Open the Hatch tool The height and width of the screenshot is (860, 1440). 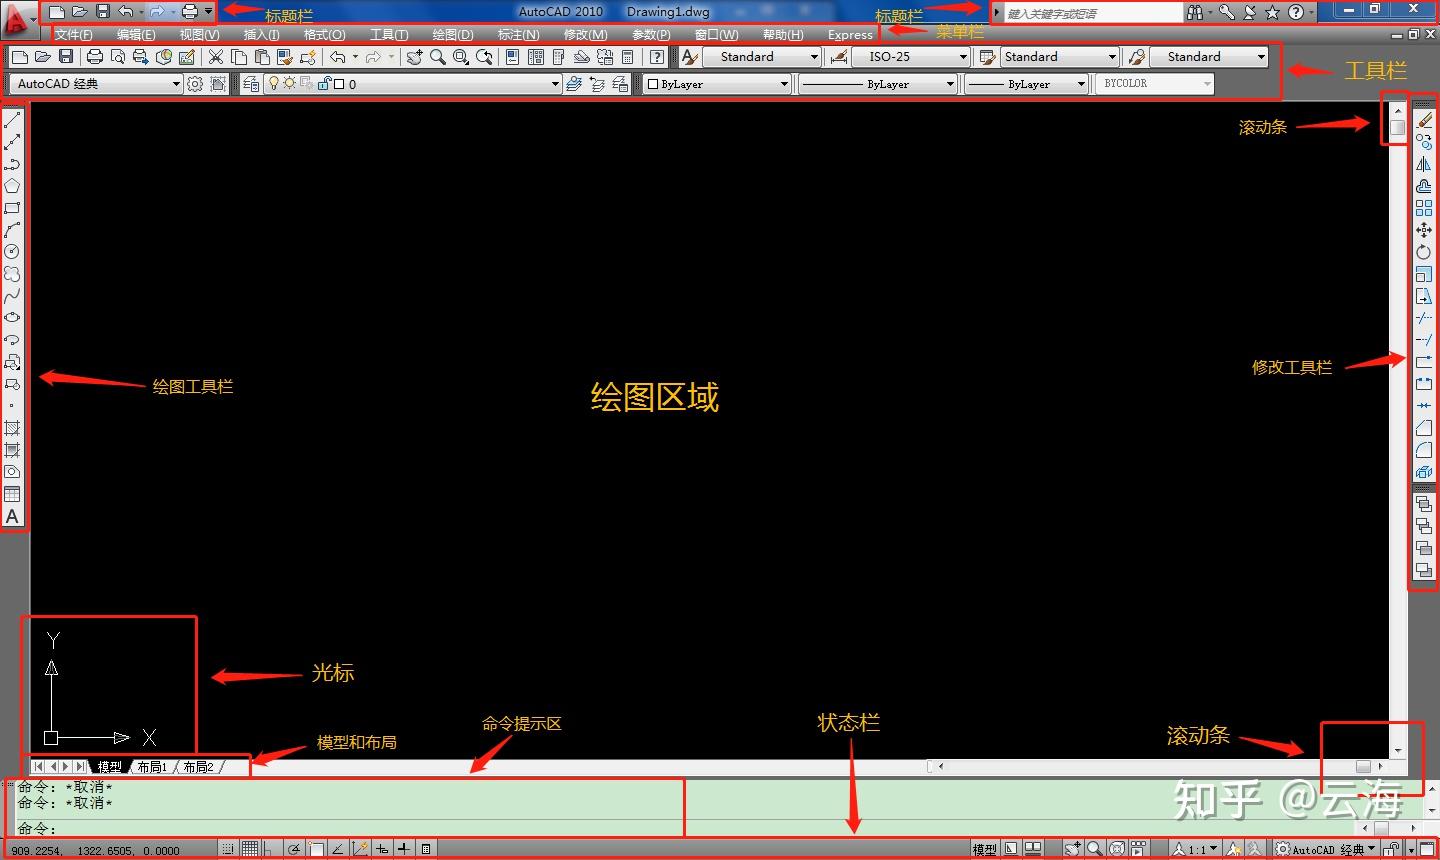[12, 428]
